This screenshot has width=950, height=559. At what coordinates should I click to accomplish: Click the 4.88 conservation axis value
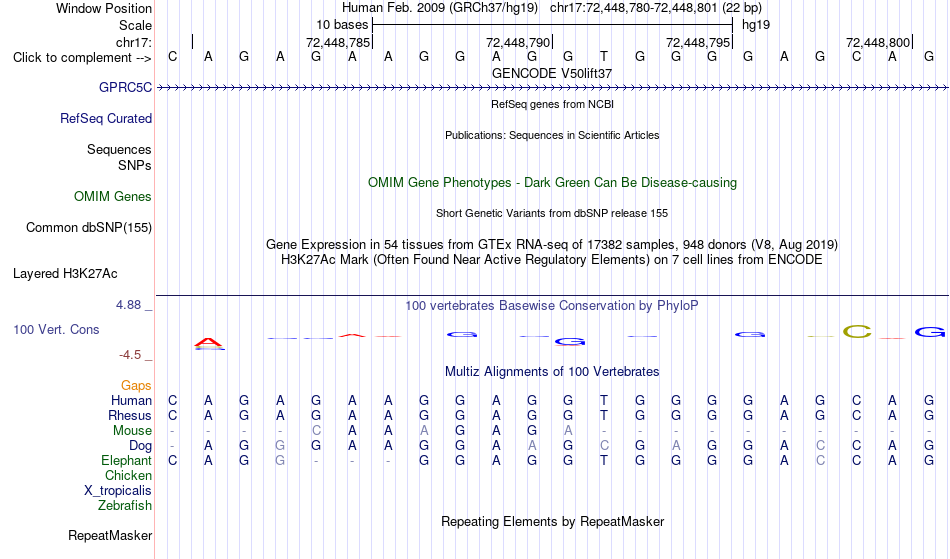click(128, 305)
